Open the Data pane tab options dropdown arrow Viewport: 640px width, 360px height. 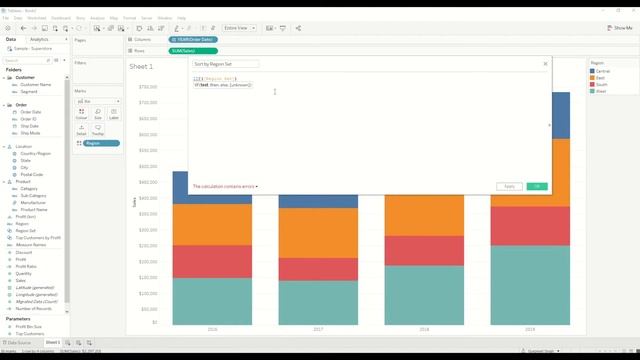coord(66,39)
